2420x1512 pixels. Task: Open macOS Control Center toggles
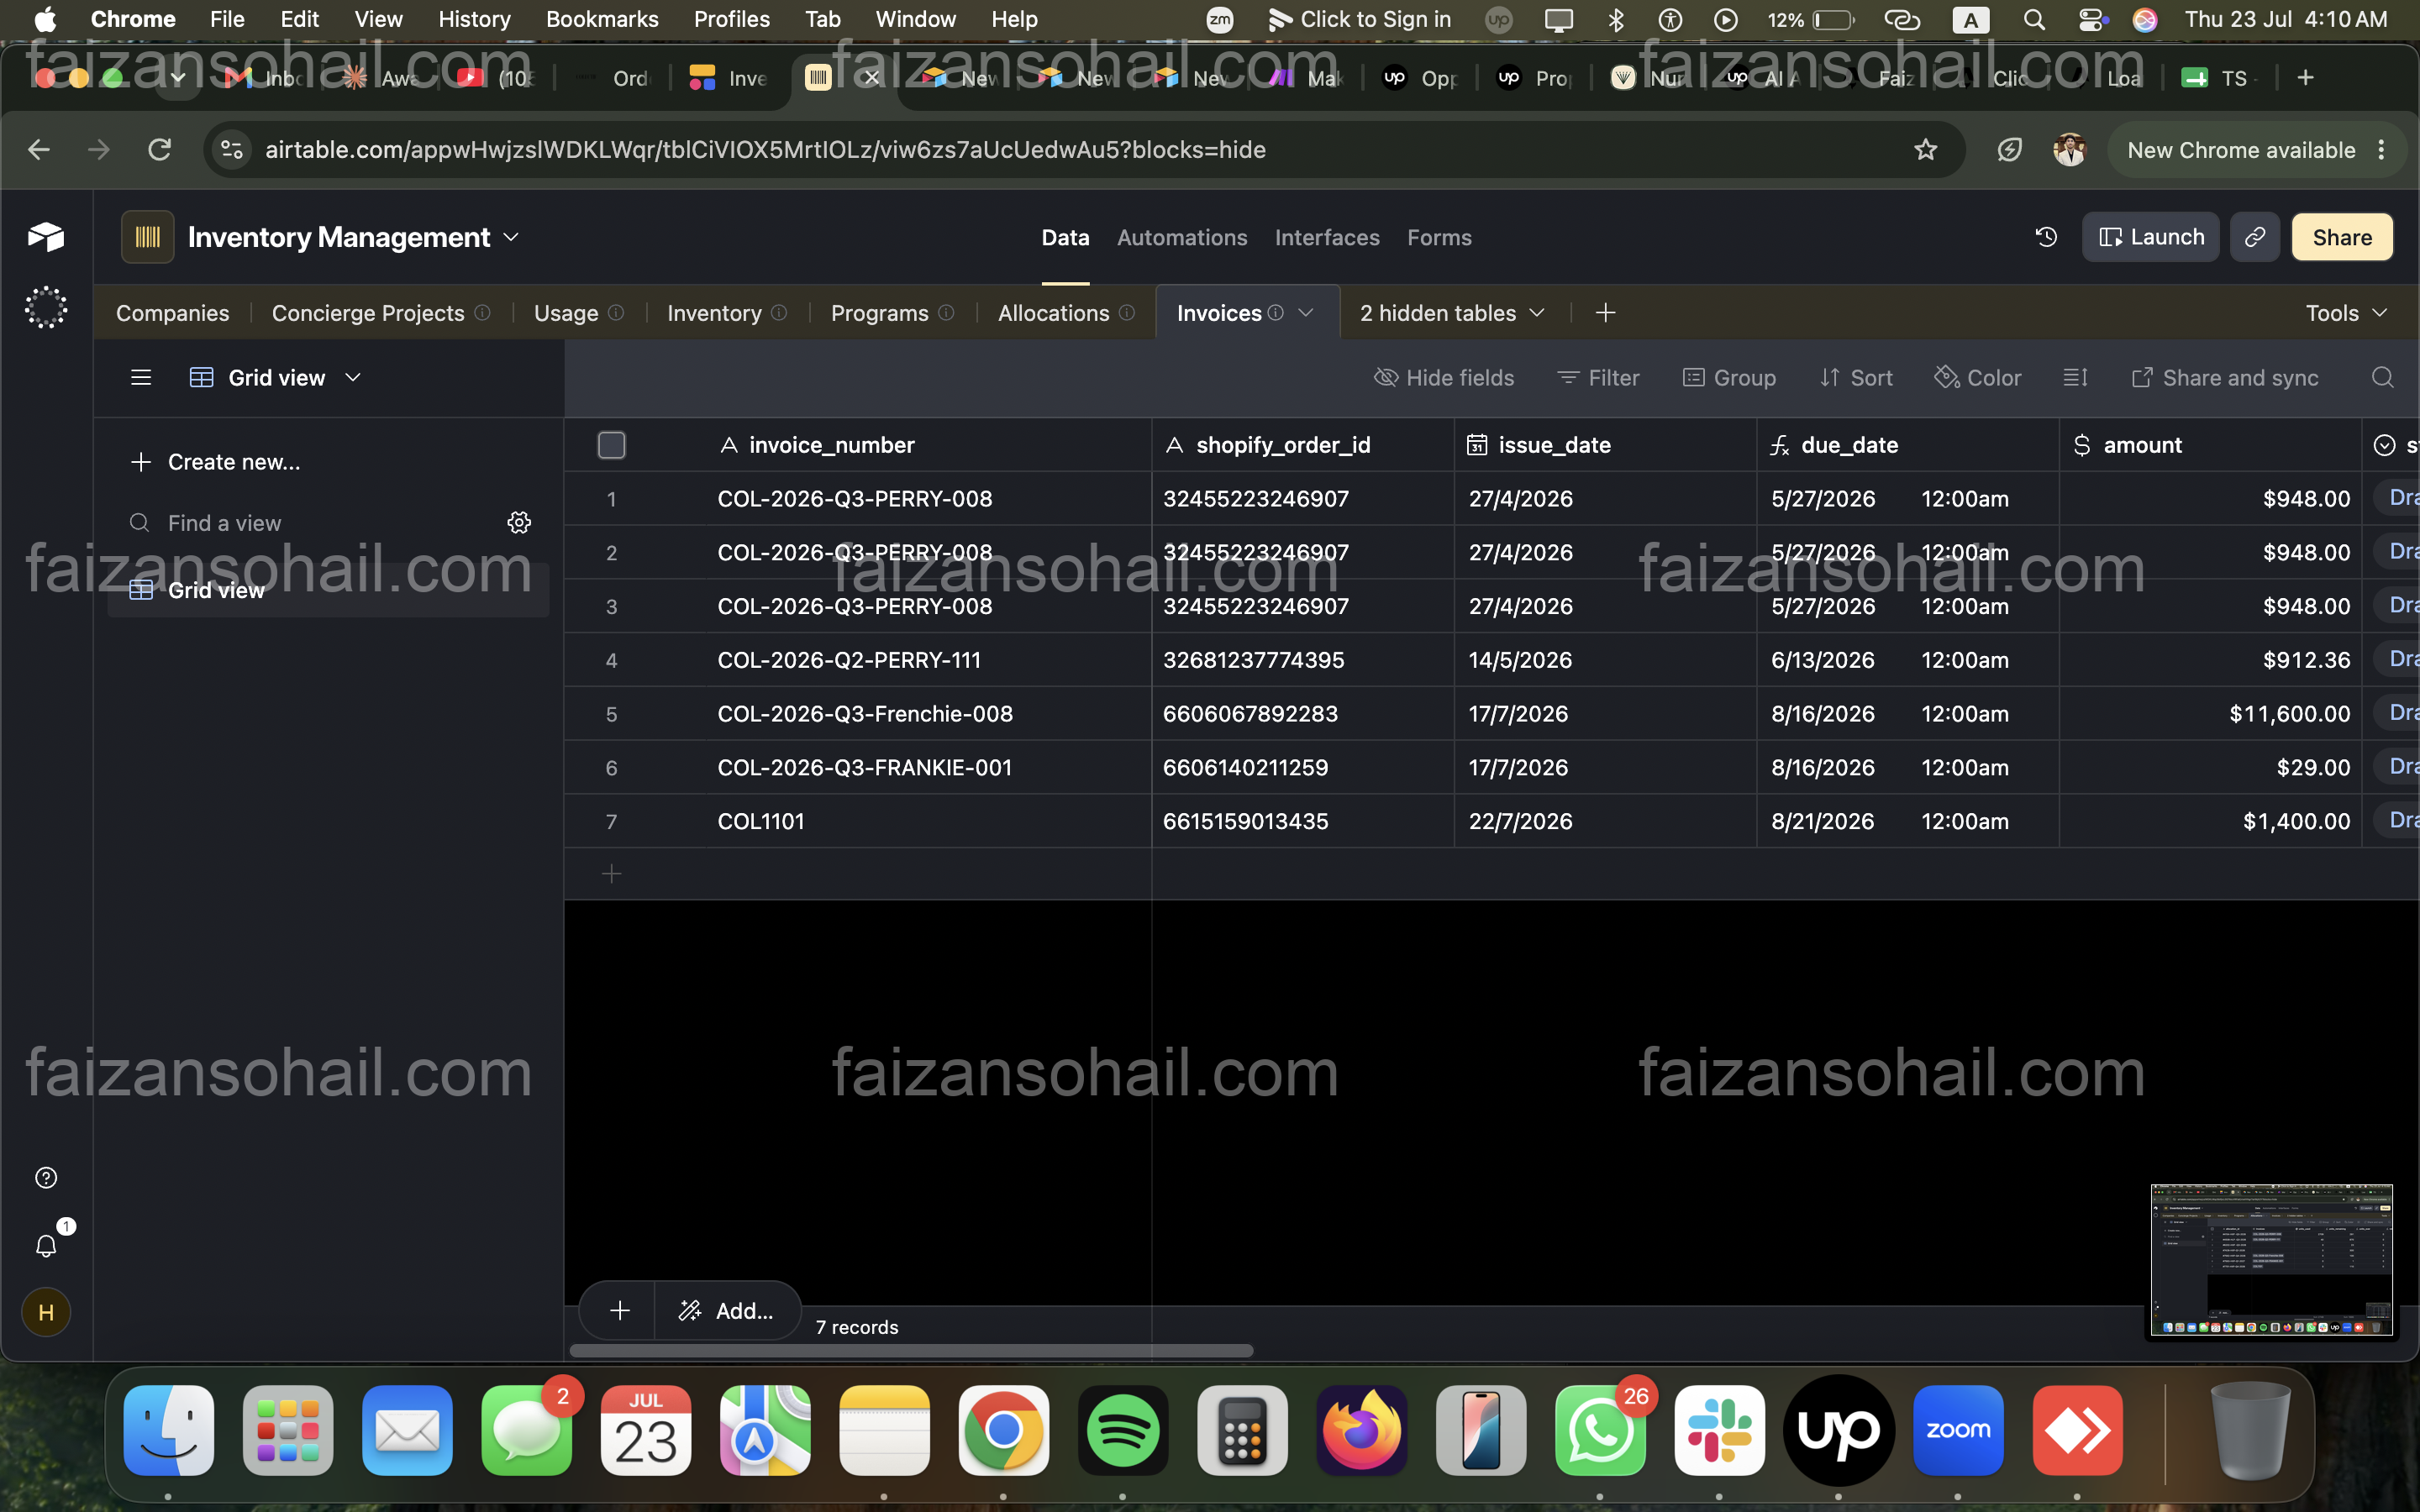coord(2092,19)
